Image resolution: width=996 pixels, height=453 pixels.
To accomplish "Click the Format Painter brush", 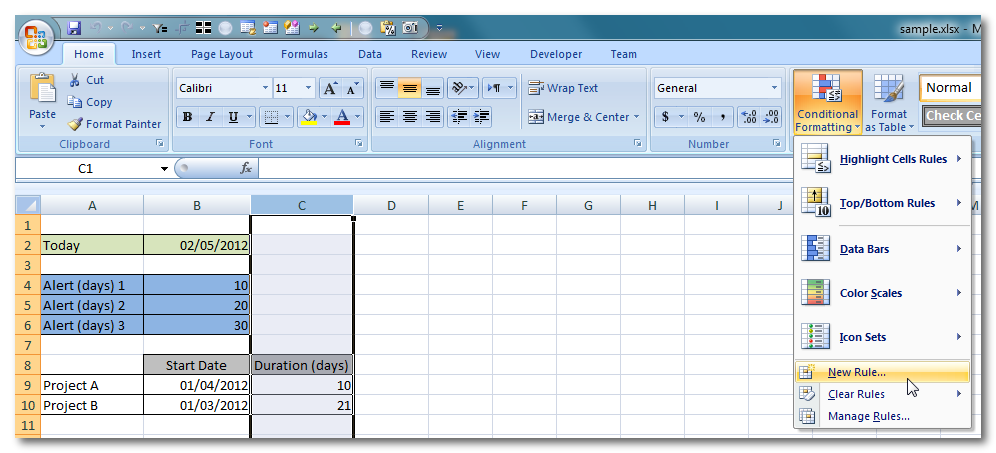I will [x=76, y=124].
